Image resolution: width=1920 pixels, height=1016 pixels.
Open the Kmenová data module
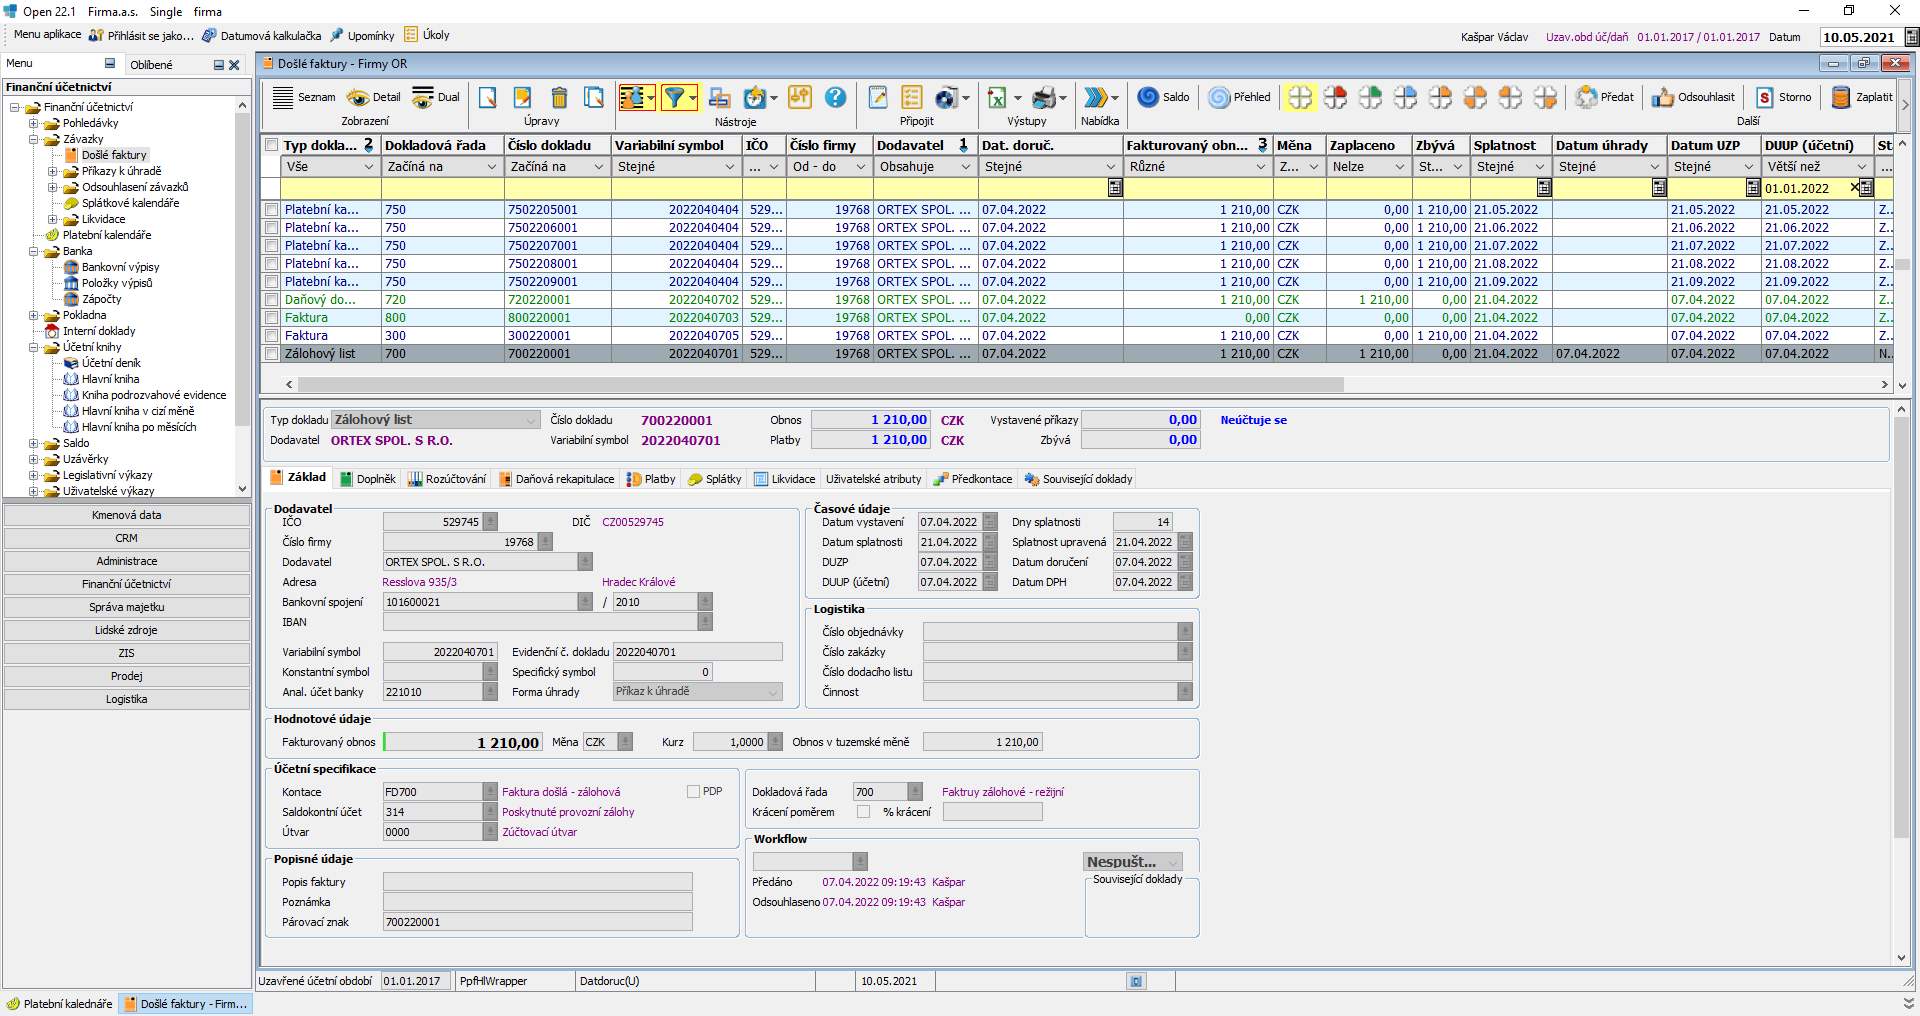127,515
